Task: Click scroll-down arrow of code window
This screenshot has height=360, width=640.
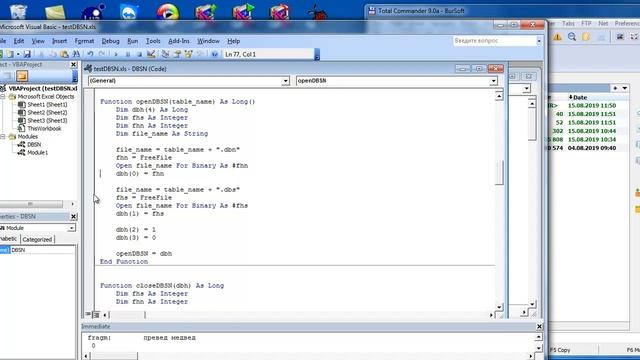Action: (499, 307)
